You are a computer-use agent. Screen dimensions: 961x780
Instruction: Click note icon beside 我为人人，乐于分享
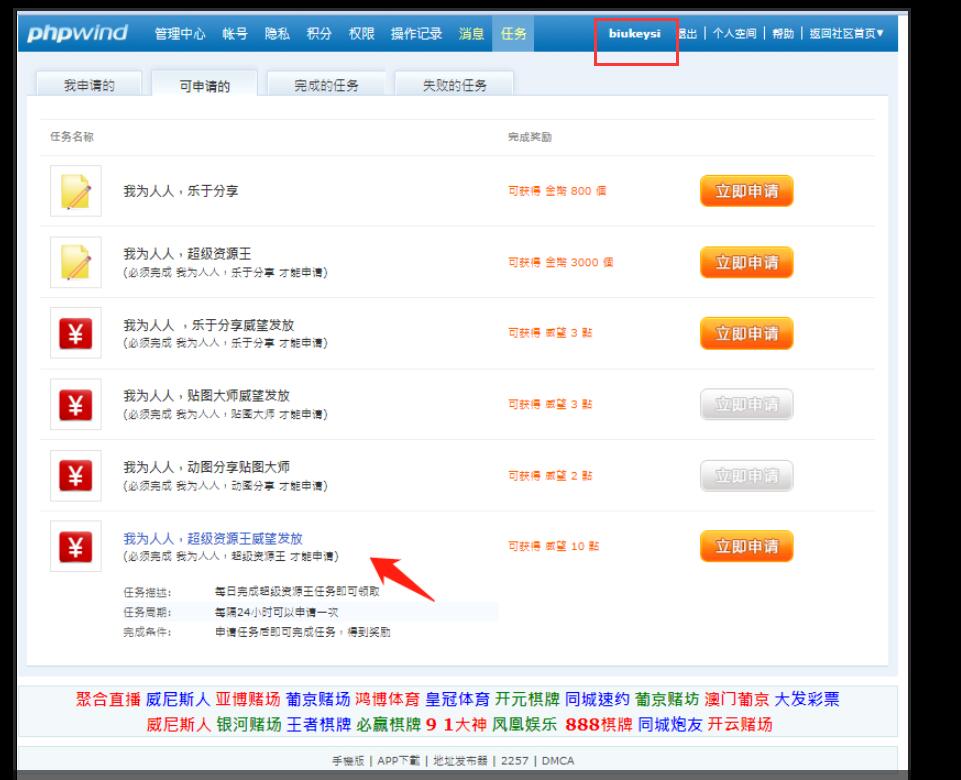coord(76,190)
